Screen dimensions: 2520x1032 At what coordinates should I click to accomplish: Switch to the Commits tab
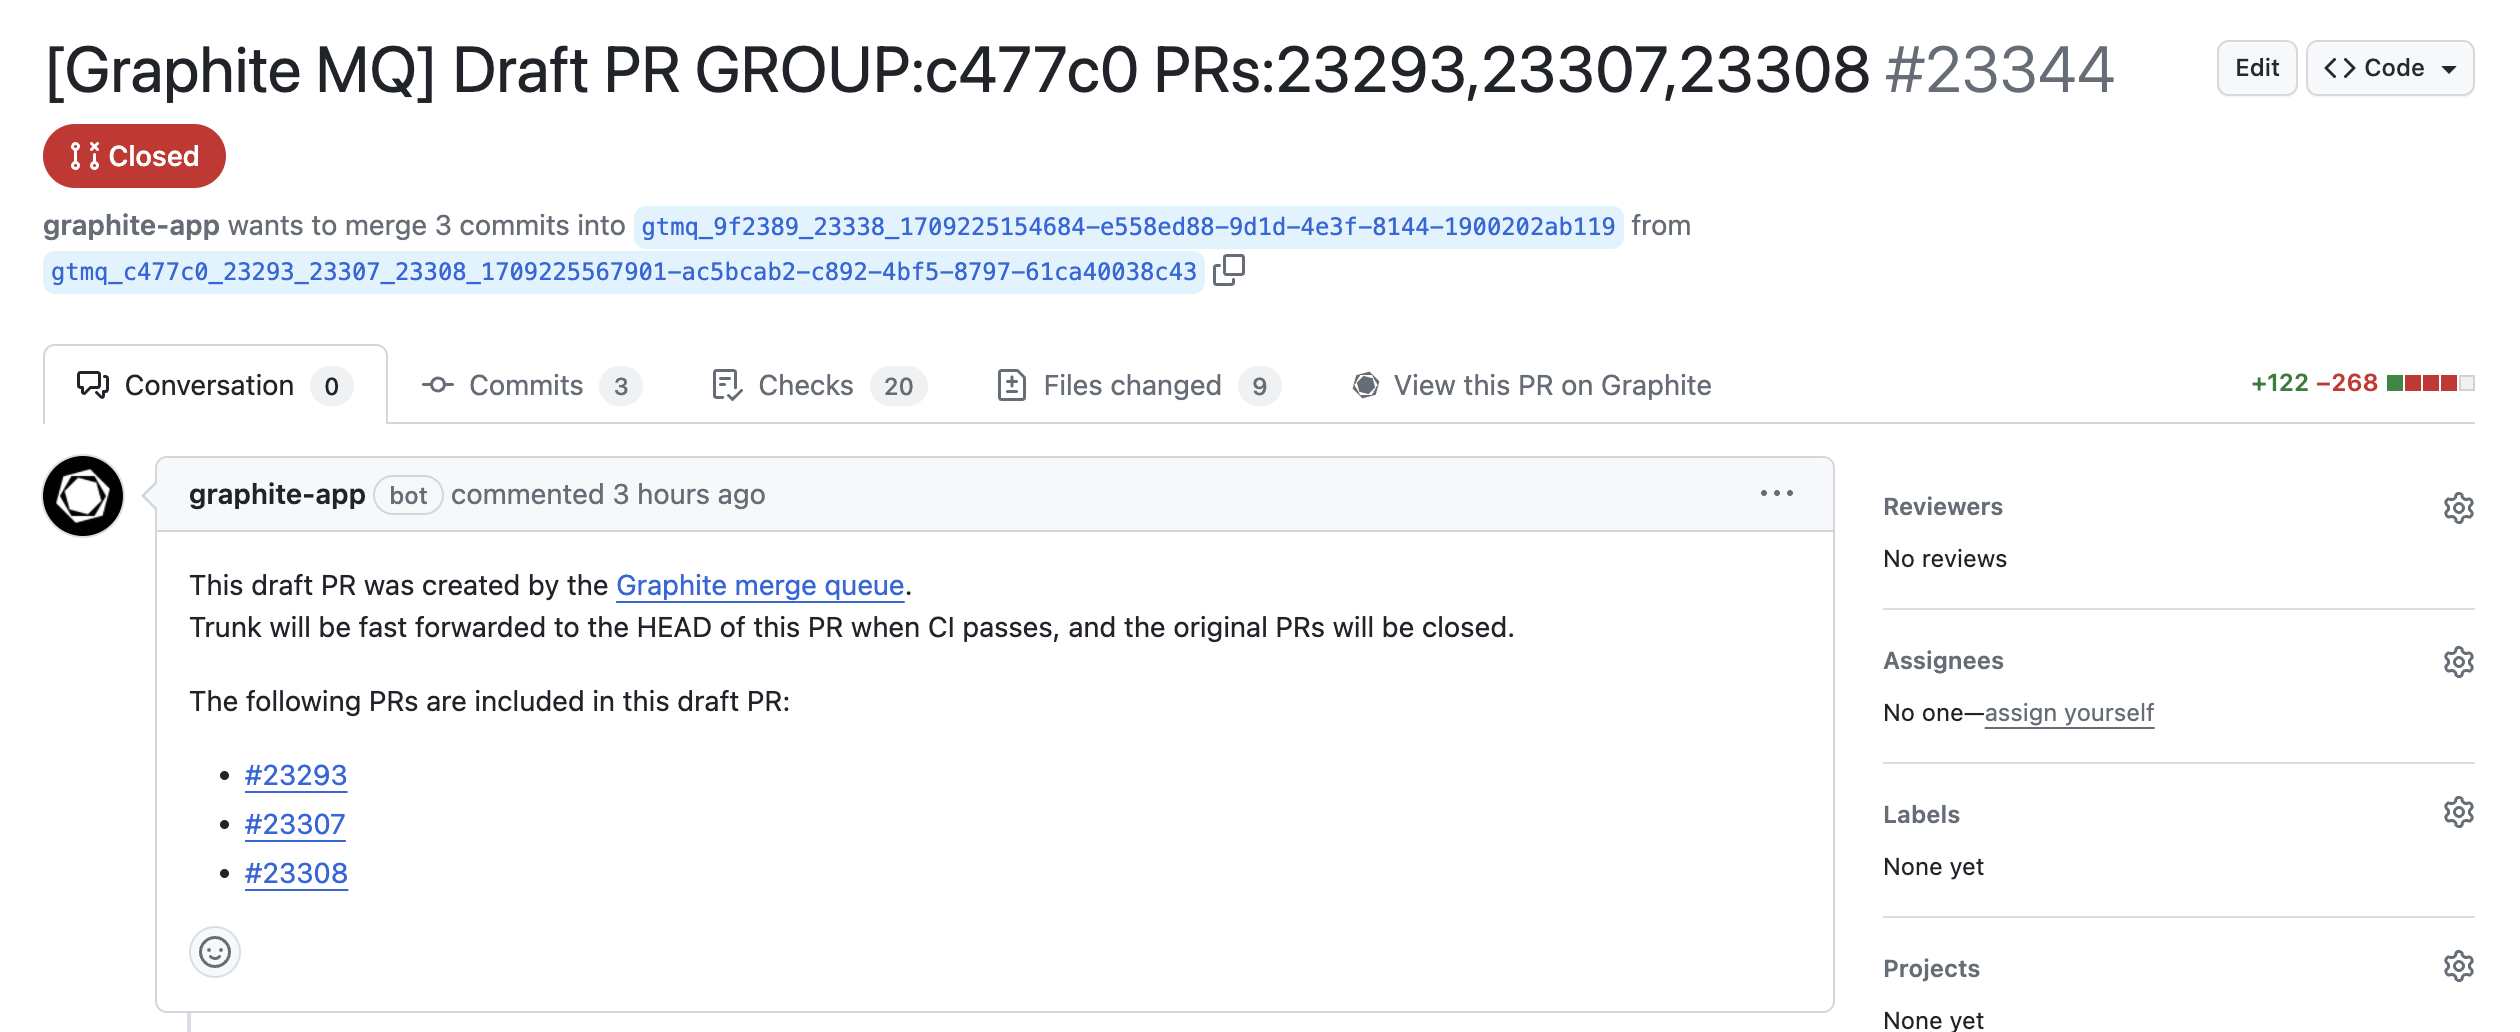[x=531, y=386]
